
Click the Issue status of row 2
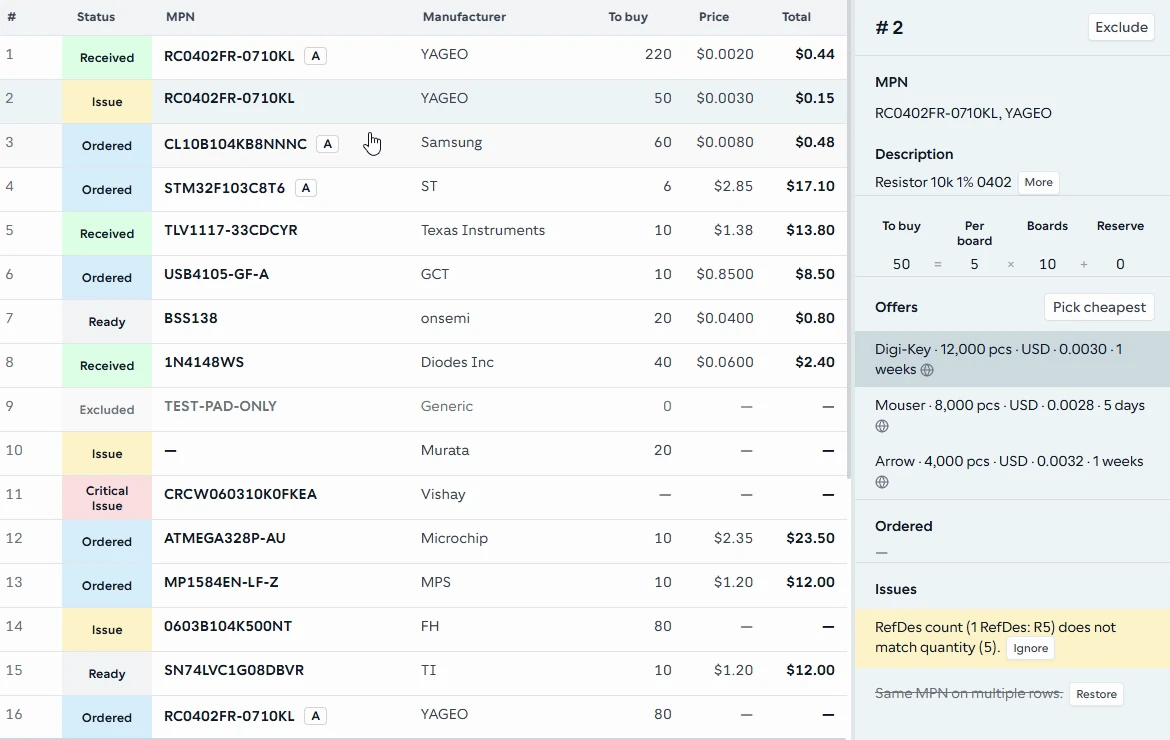click(x=107, y=101)
